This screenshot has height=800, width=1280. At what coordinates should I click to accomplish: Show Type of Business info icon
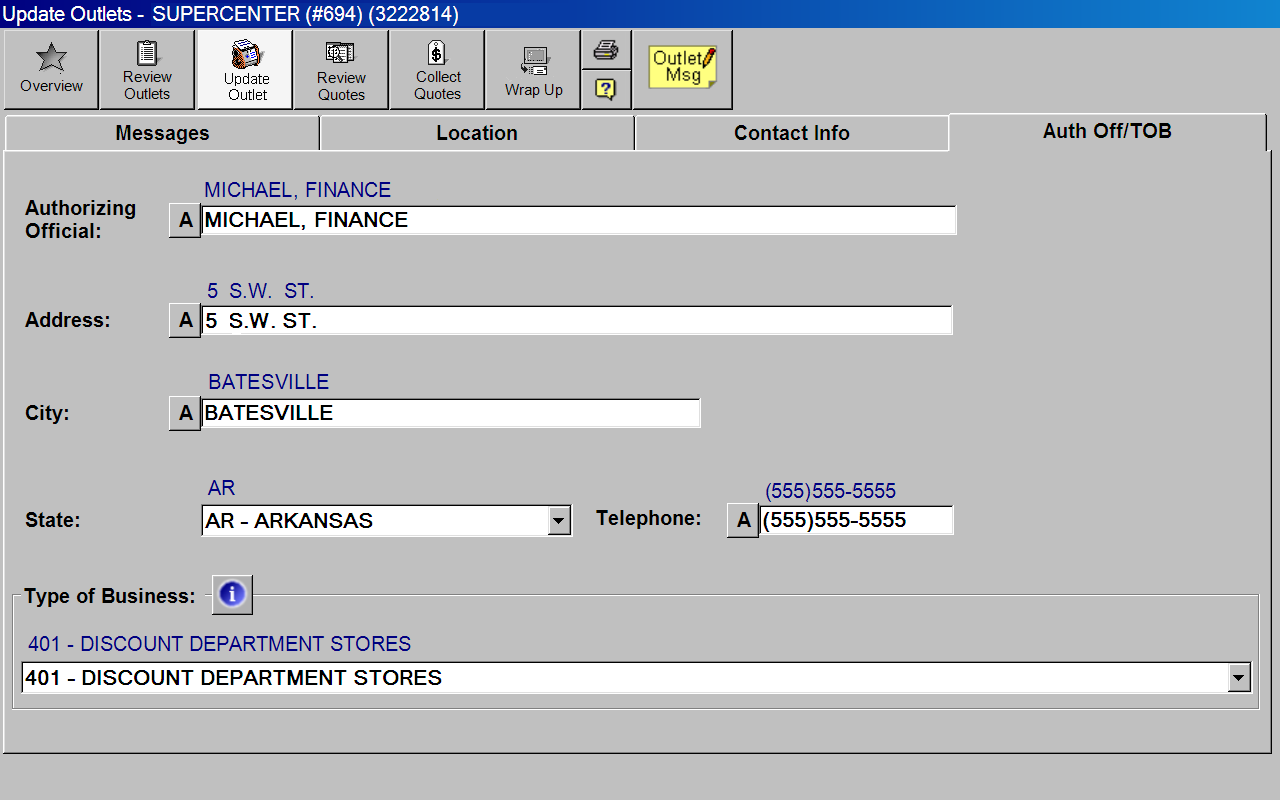tap(232, 595)
